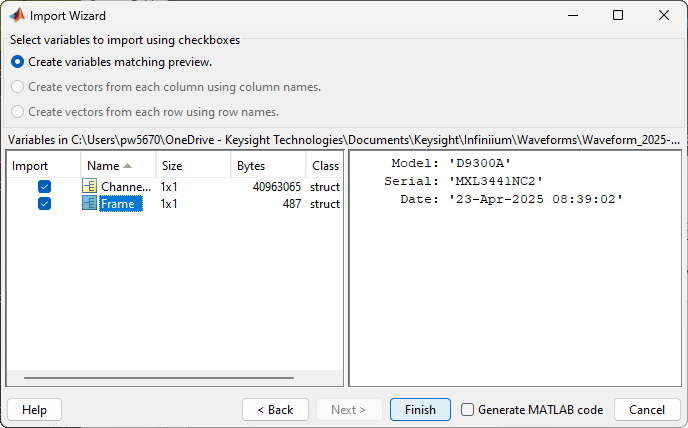This screenshot has width=688, height=428.
Task: Enable Generate MATLAB code checkbox
Action: 468,410
